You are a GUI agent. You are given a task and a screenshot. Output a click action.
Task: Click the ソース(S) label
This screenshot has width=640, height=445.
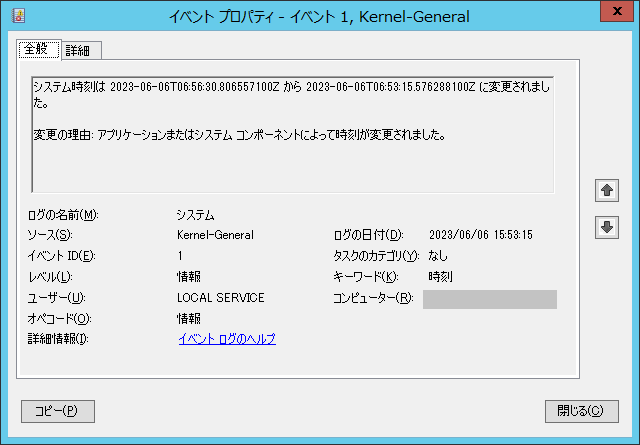(50, 235)
